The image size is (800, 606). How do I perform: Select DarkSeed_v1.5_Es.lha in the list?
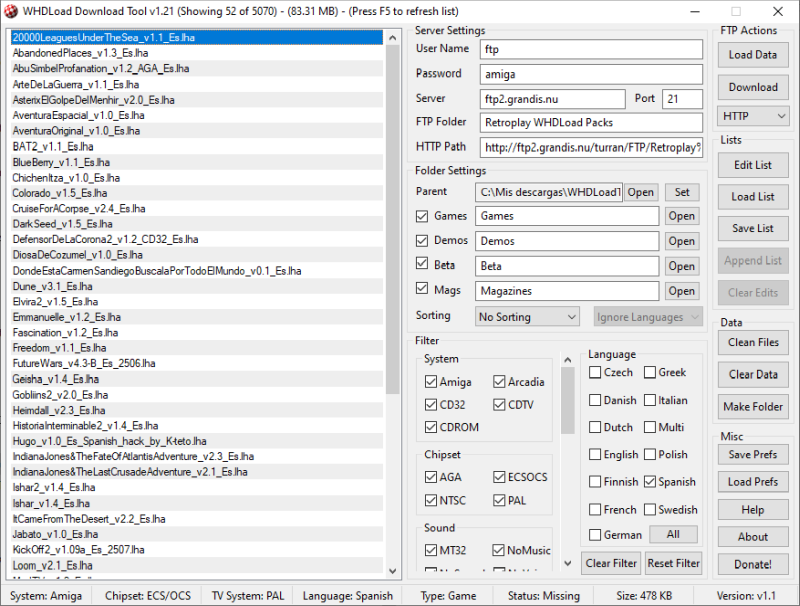[197, 224]
